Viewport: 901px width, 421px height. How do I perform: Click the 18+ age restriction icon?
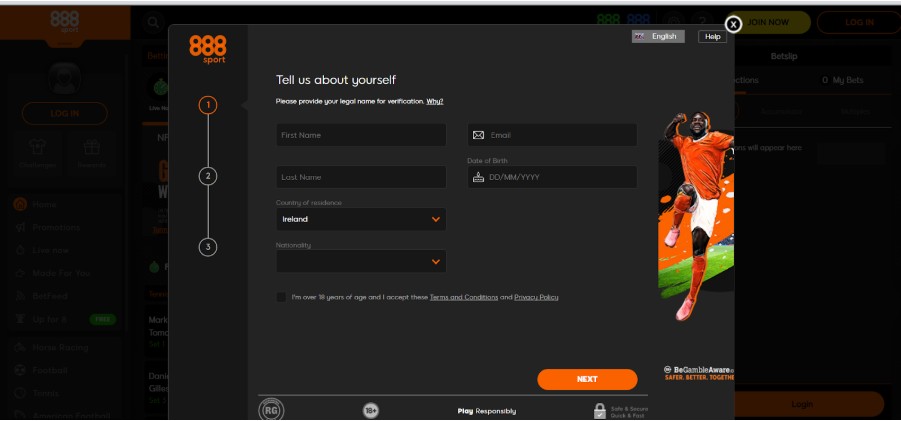tap(371, 409)
